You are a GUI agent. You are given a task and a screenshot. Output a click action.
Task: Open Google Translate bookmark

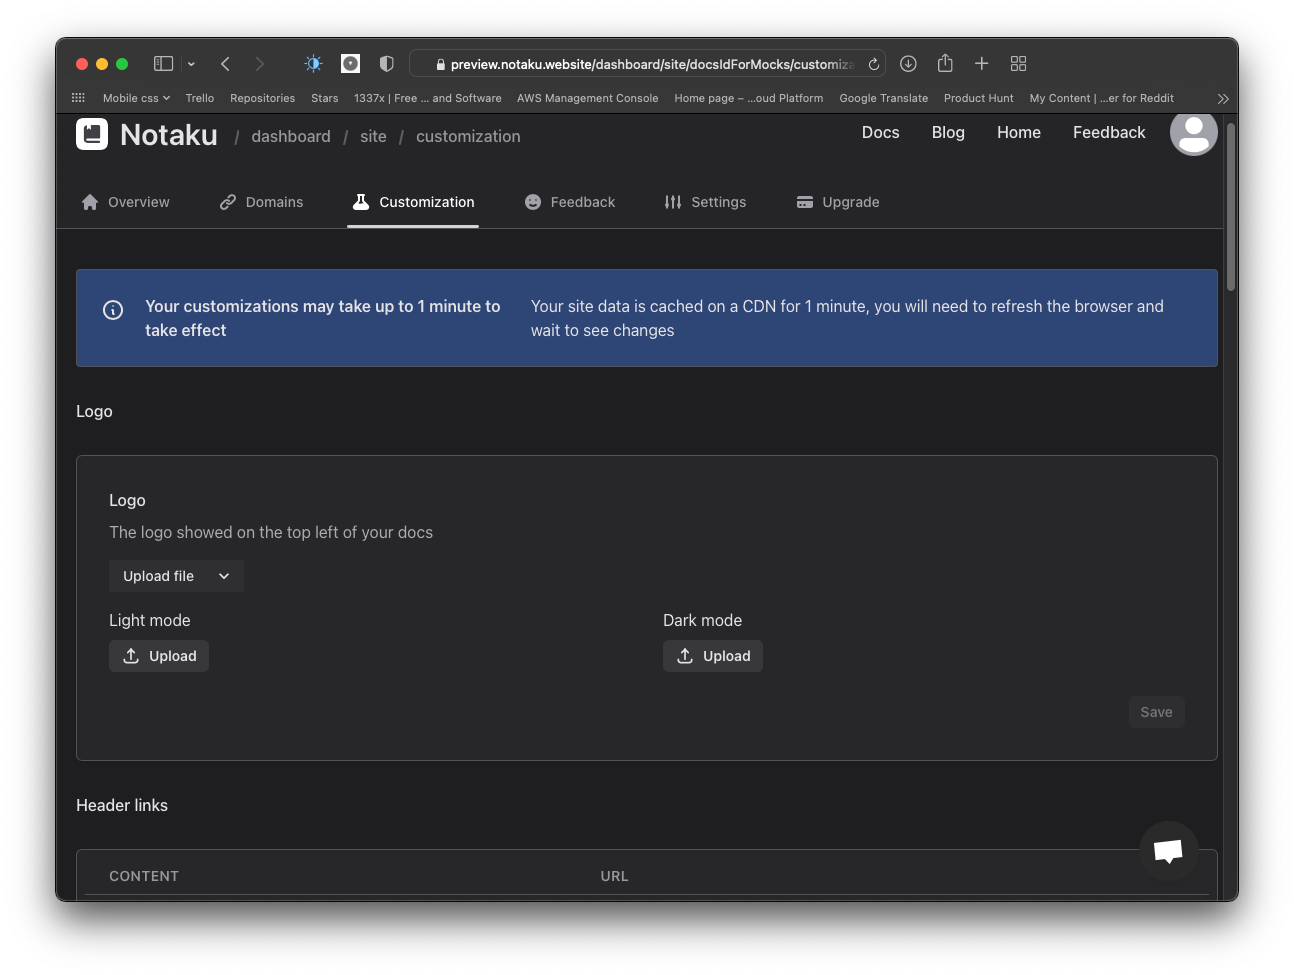[x=883, y=98]
